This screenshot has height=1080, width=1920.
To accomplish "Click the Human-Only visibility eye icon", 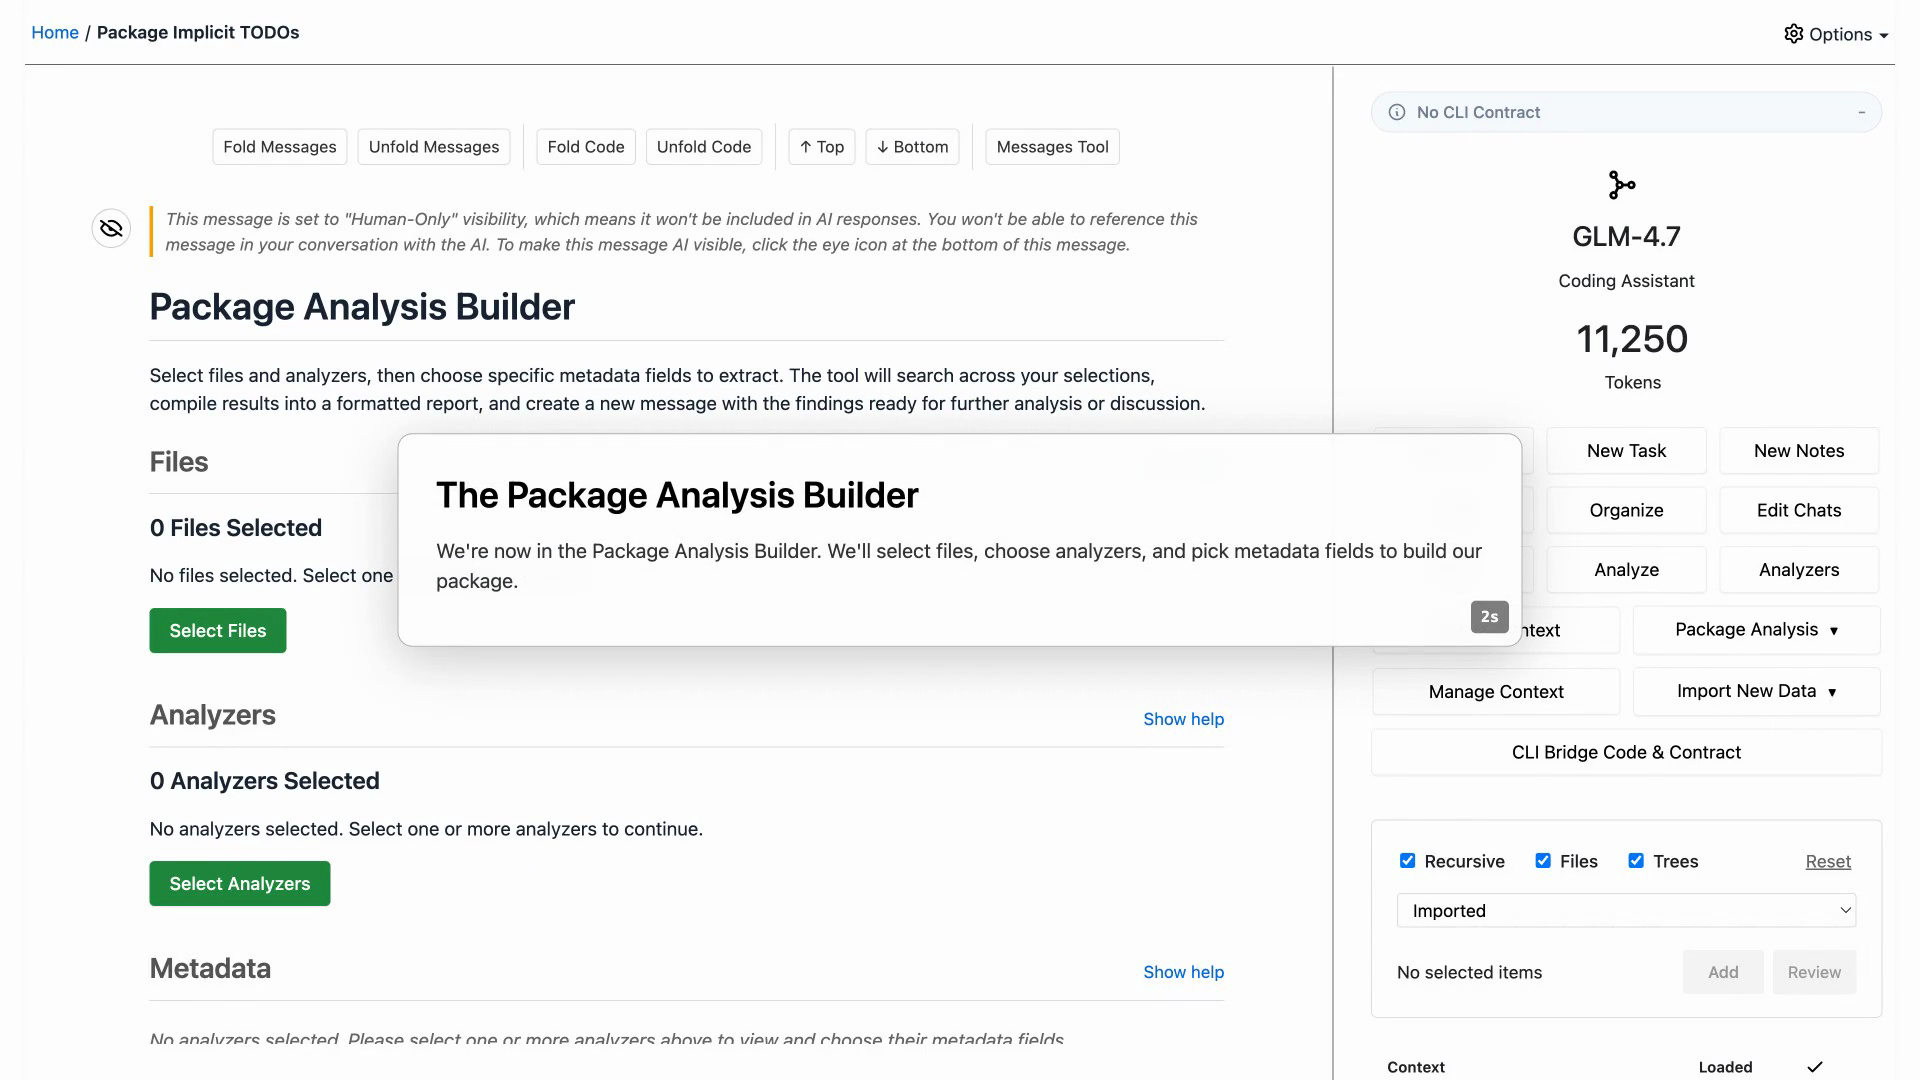I will point(111,229).
